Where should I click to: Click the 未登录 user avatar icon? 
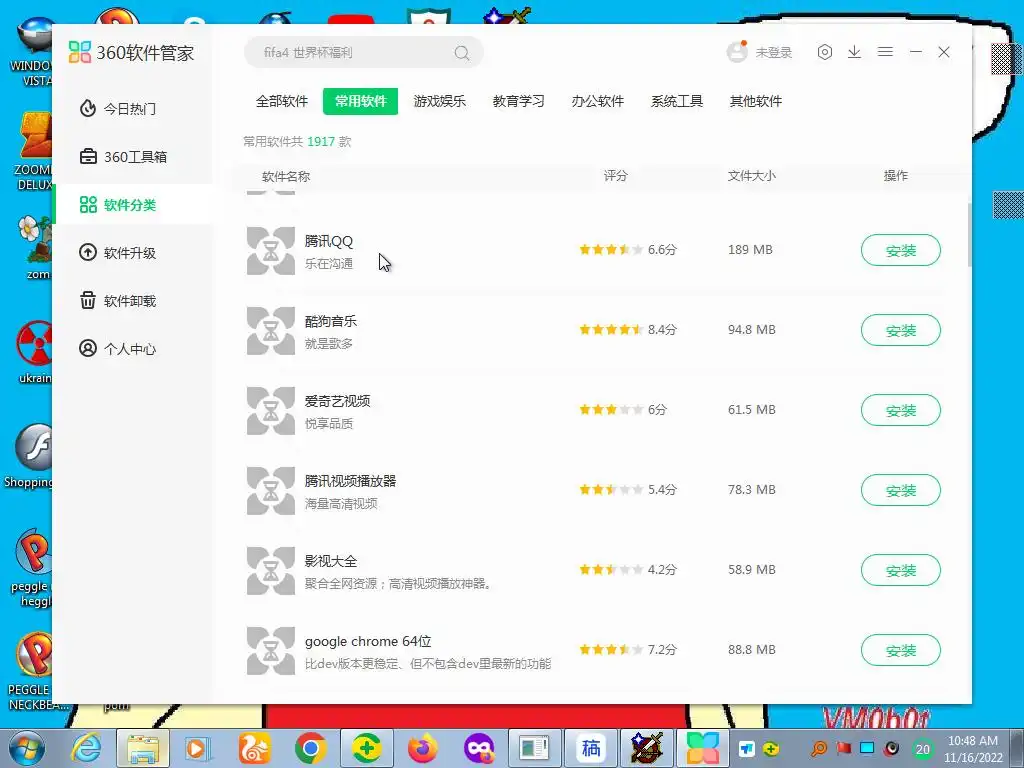(737, 52)
